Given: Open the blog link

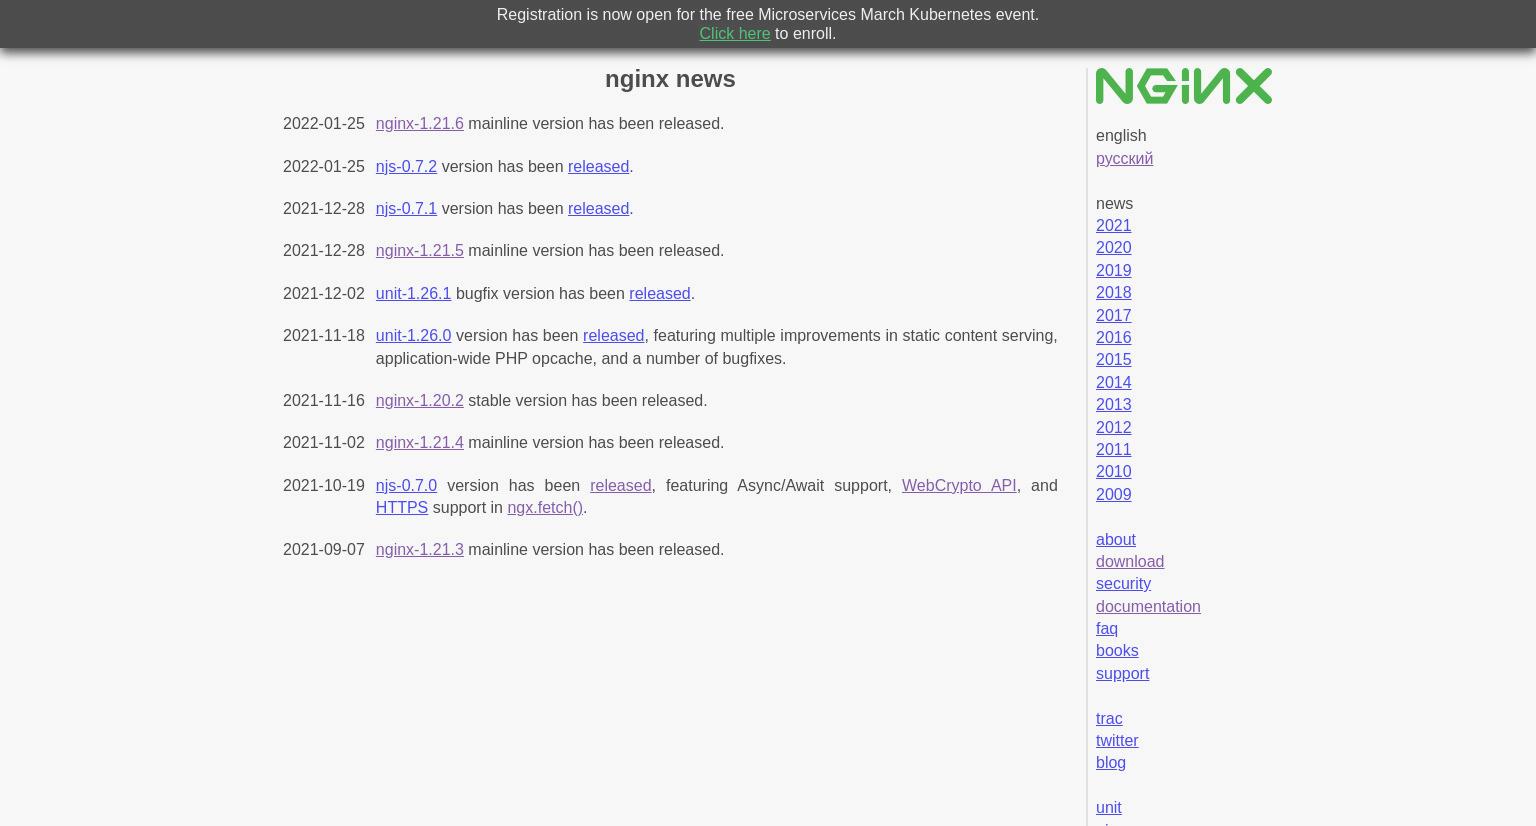Looking at the screenshot, I should [x=1110, y=762].
